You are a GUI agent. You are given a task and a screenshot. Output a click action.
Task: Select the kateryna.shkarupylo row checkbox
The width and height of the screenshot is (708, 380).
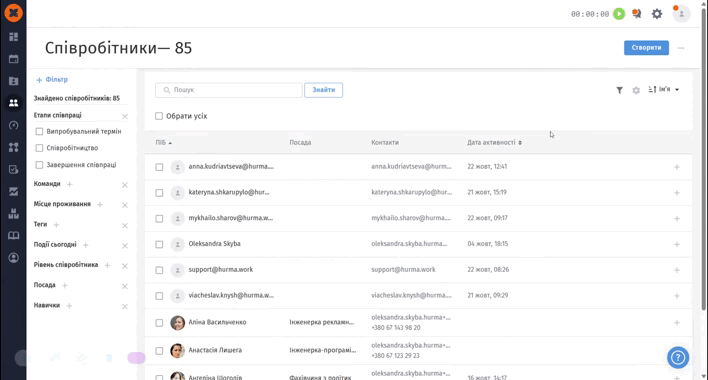pos(159,193)
